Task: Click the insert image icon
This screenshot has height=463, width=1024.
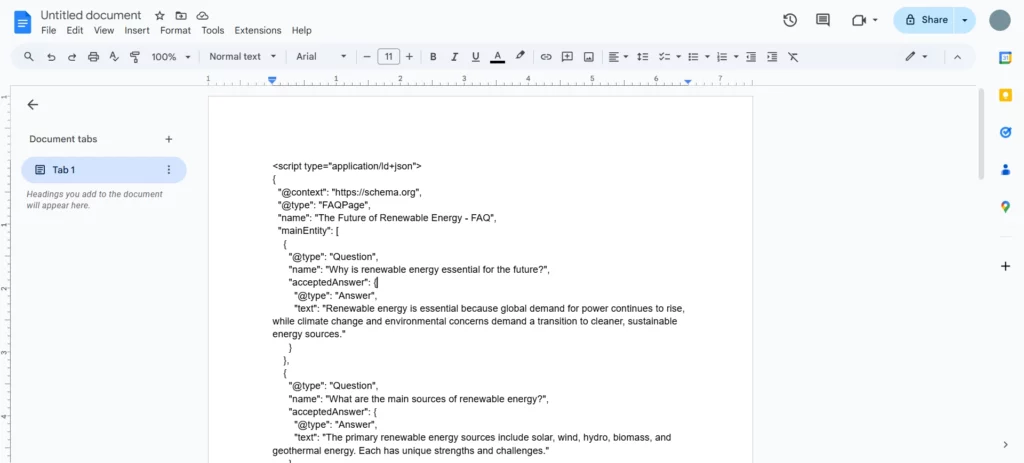Action: pos(589,57)
